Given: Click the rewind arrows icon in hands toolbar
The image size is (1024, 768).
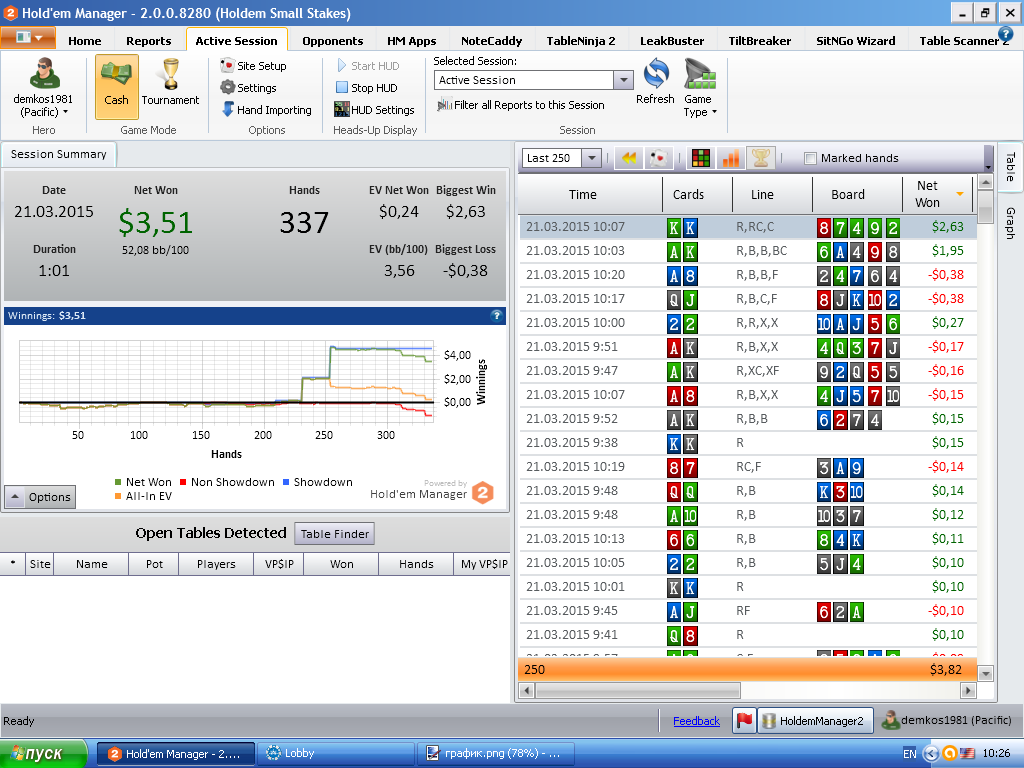Looking at the screenshot, I should click(x=629, y=158).
